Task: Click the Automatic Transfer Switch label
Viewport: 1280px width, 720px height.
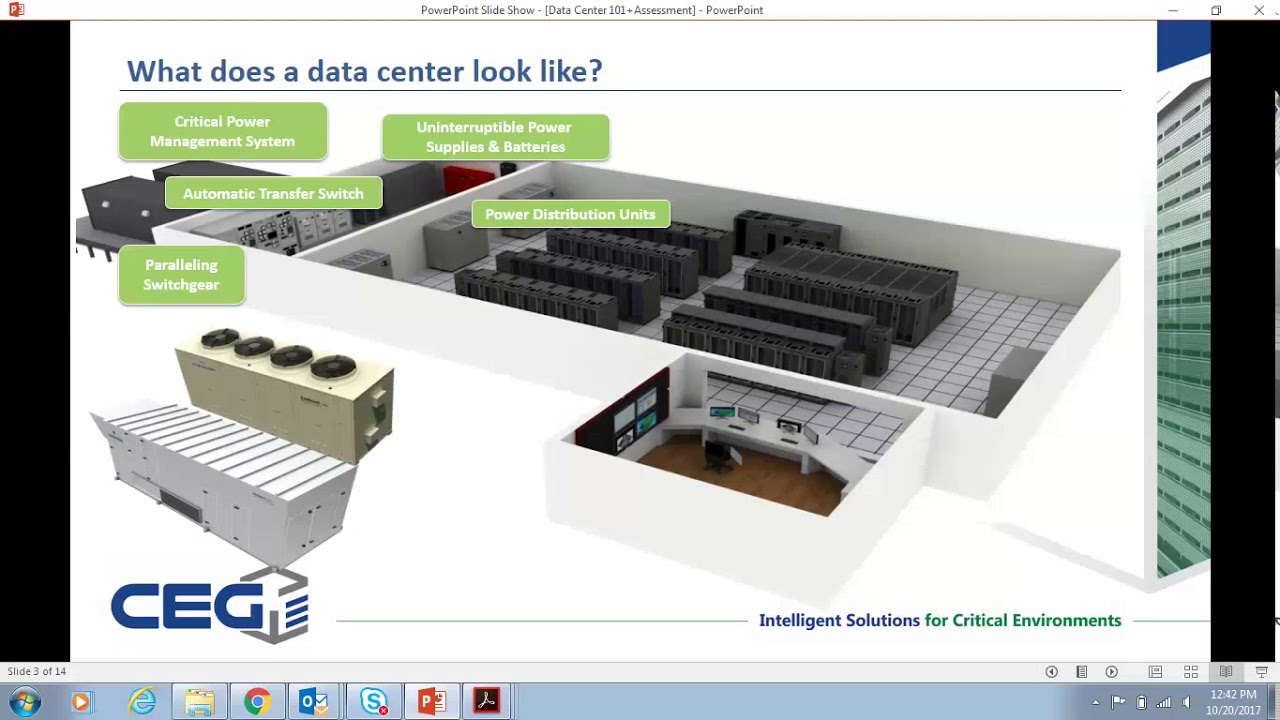Action: click(x=273, y=193)
